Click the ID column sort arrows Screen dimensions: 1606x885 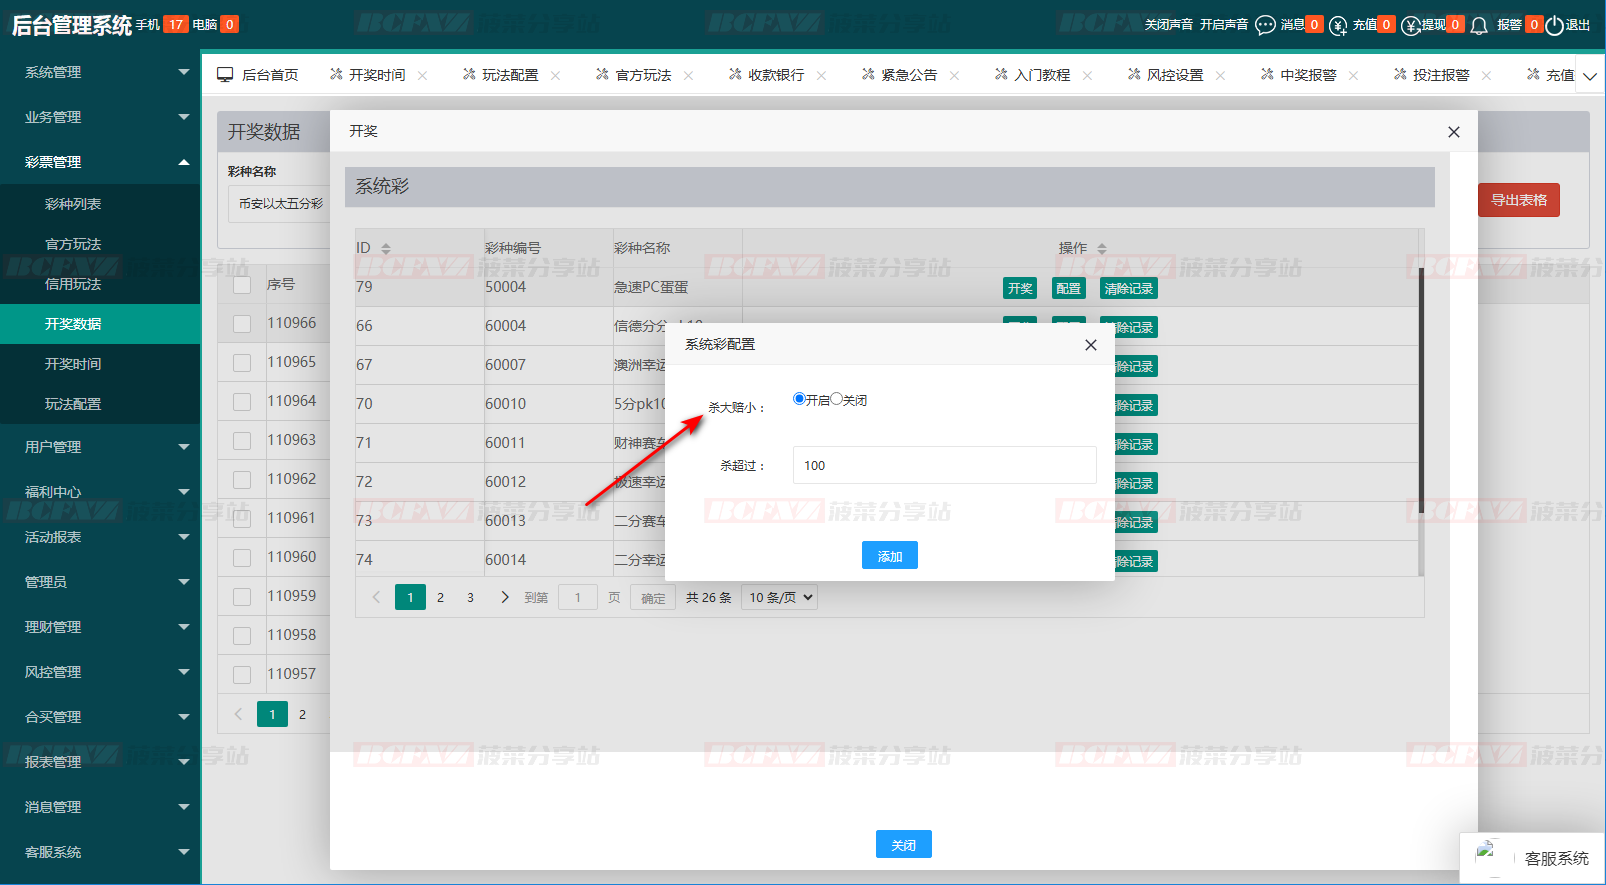386,249
